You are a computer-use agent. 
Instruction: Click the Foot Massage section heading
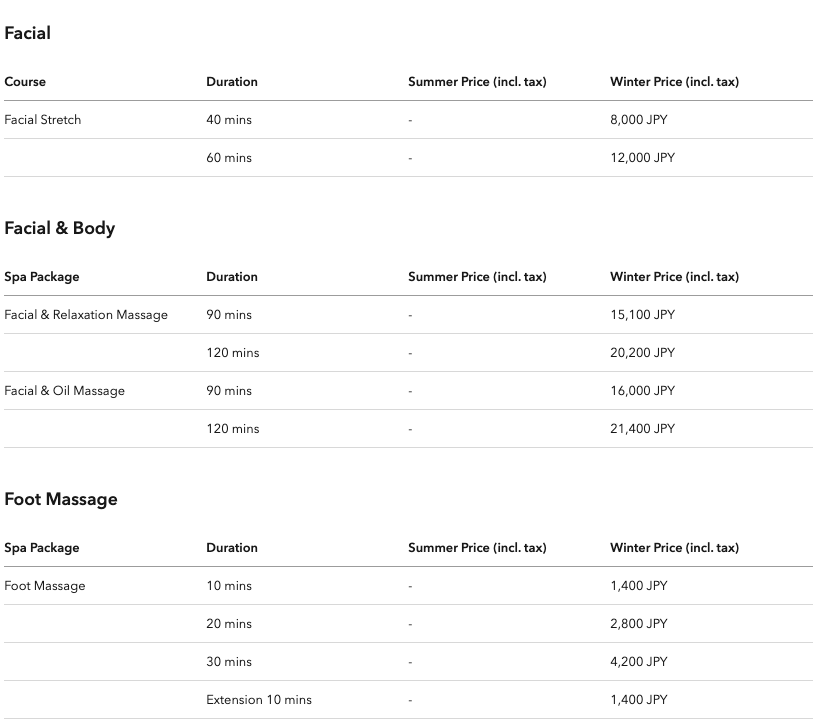click(x=61, y=499)
